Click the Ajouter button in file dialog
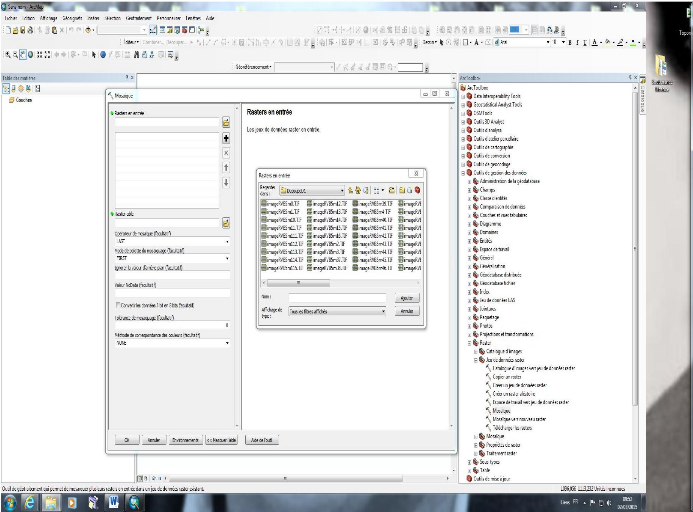693x512 pixels. 406,298
